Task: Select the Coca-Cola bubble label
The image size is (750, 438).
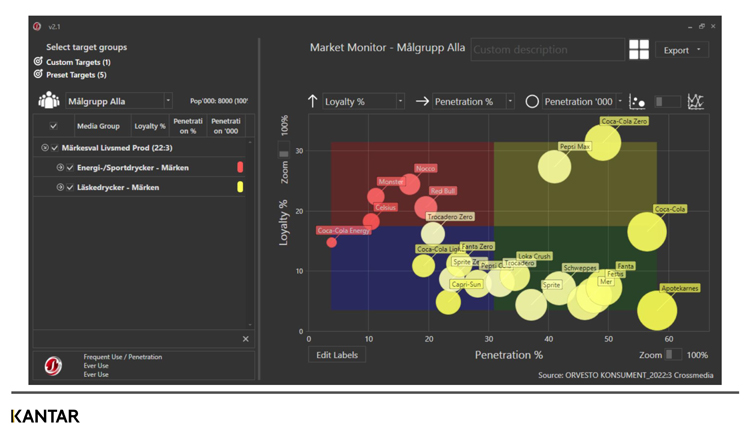Action: (x=670, y=209)
